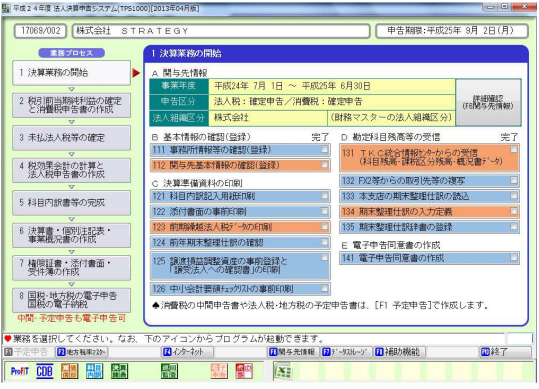This screenshot has width=539, height=389.
Task: Launch the Excel icon in bottom toolbar
Action: click(x=283, y=371)
